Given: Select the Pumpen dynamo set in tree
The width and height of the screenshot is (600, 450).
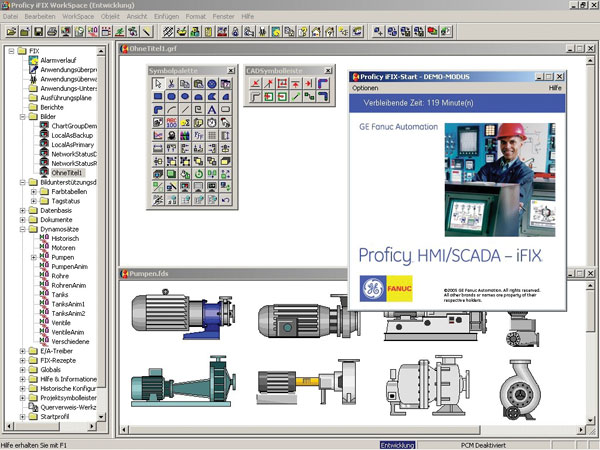Looking at the screenshot, I should tap(63, 257).
